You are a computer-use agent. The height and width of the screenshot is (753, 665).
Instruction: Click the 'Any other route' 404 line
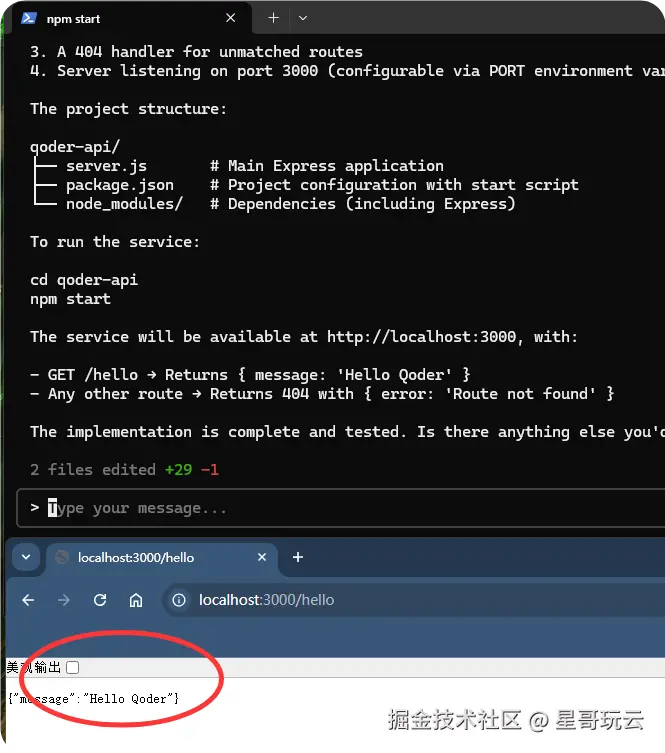pyautogui.click(x=322, y=394)
